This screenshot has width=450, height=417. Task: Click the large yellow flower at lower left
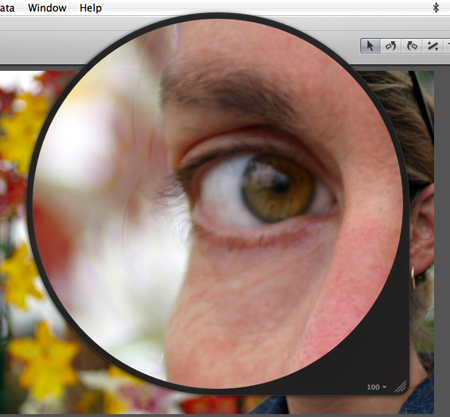[43, 360]
